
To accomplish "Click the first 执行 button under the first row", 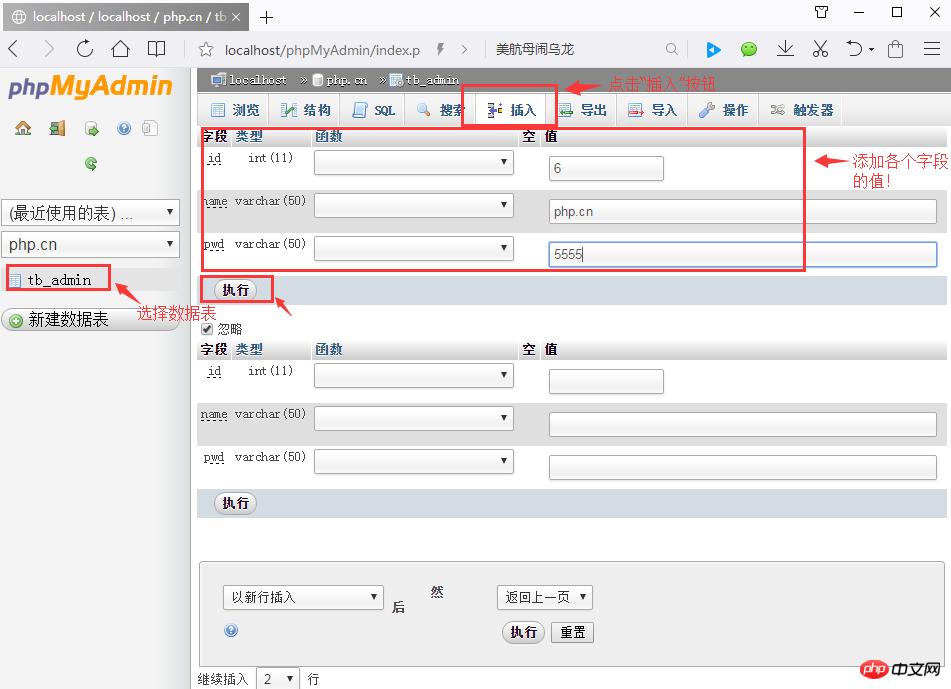I will 236,290.
